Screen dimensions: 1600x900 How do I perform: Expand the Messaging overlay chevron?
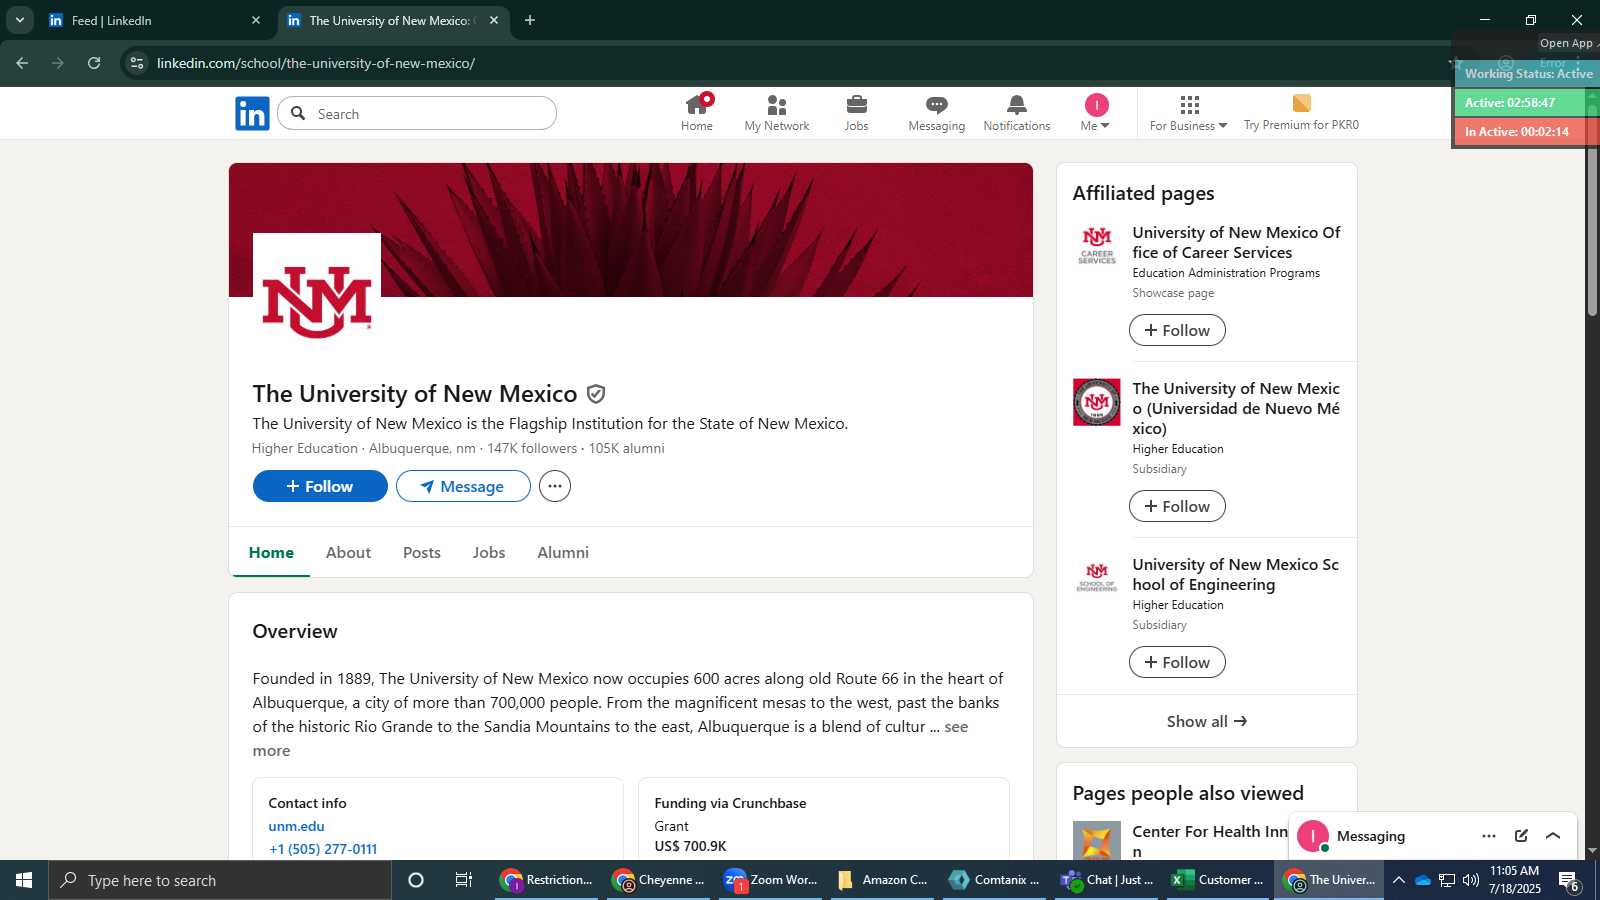(x=1553, y=836)
